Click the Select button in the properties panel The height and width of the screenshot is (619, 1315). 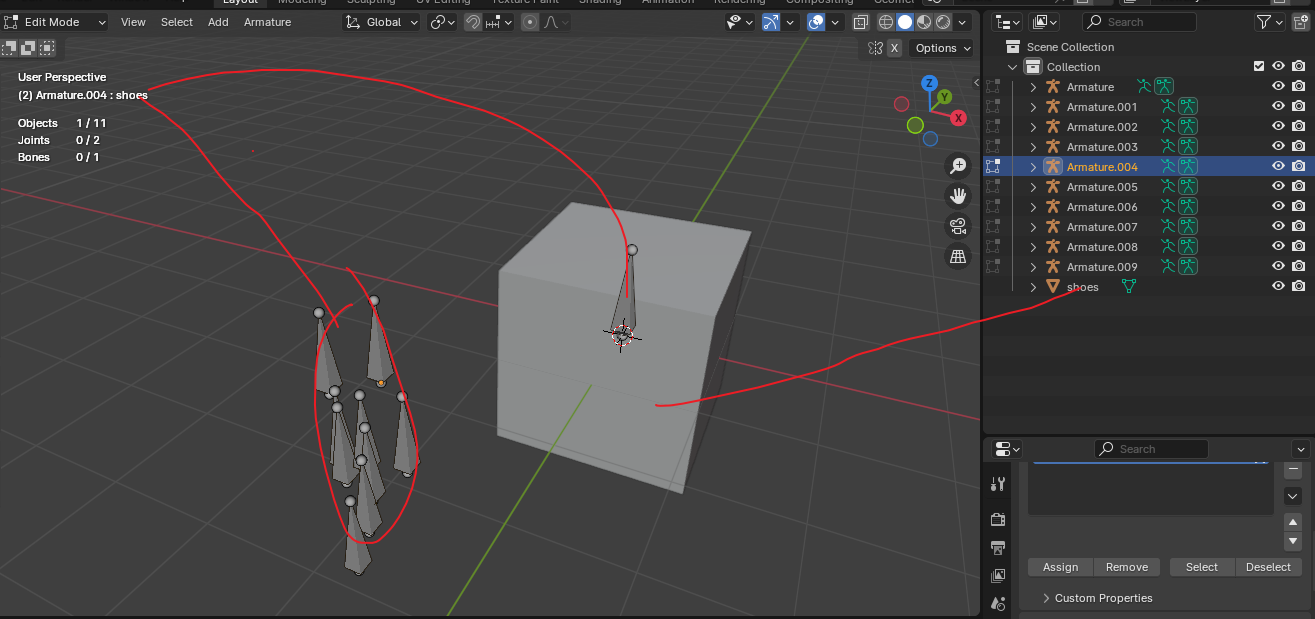(x=1202, y=567)
